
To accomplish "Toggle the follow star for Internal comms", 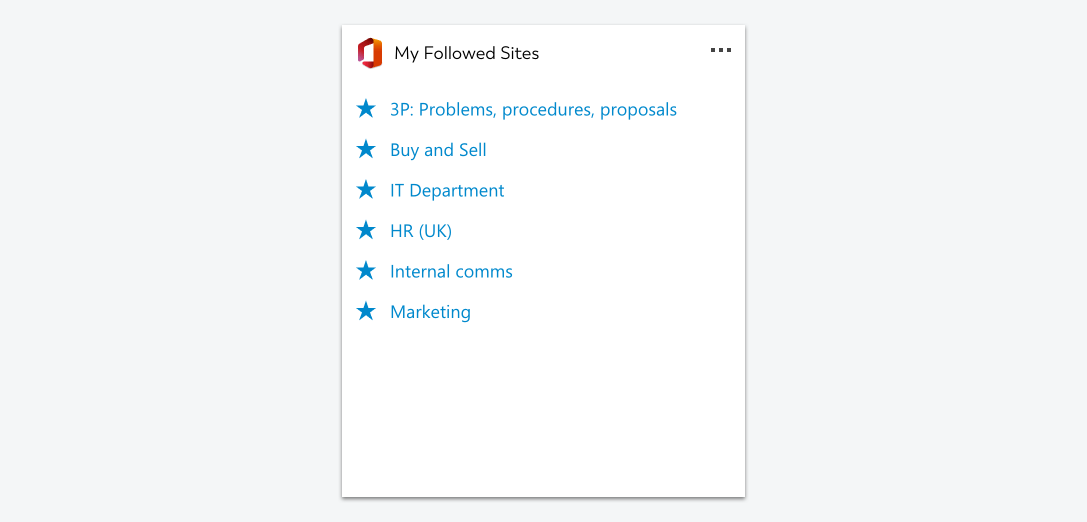I will [x=366, y=270].
